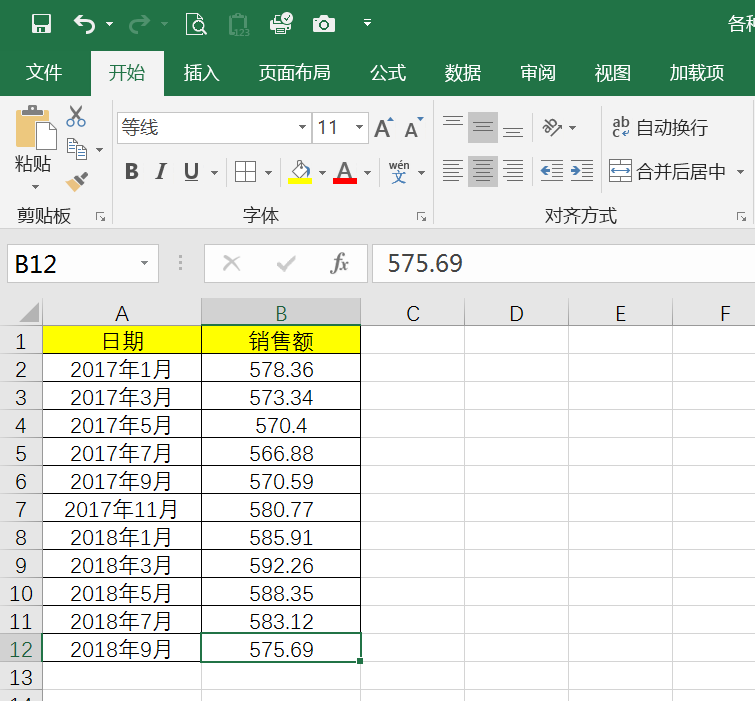Toggle middle vertical alignment
755x701 pixels.
pos(483,128)
